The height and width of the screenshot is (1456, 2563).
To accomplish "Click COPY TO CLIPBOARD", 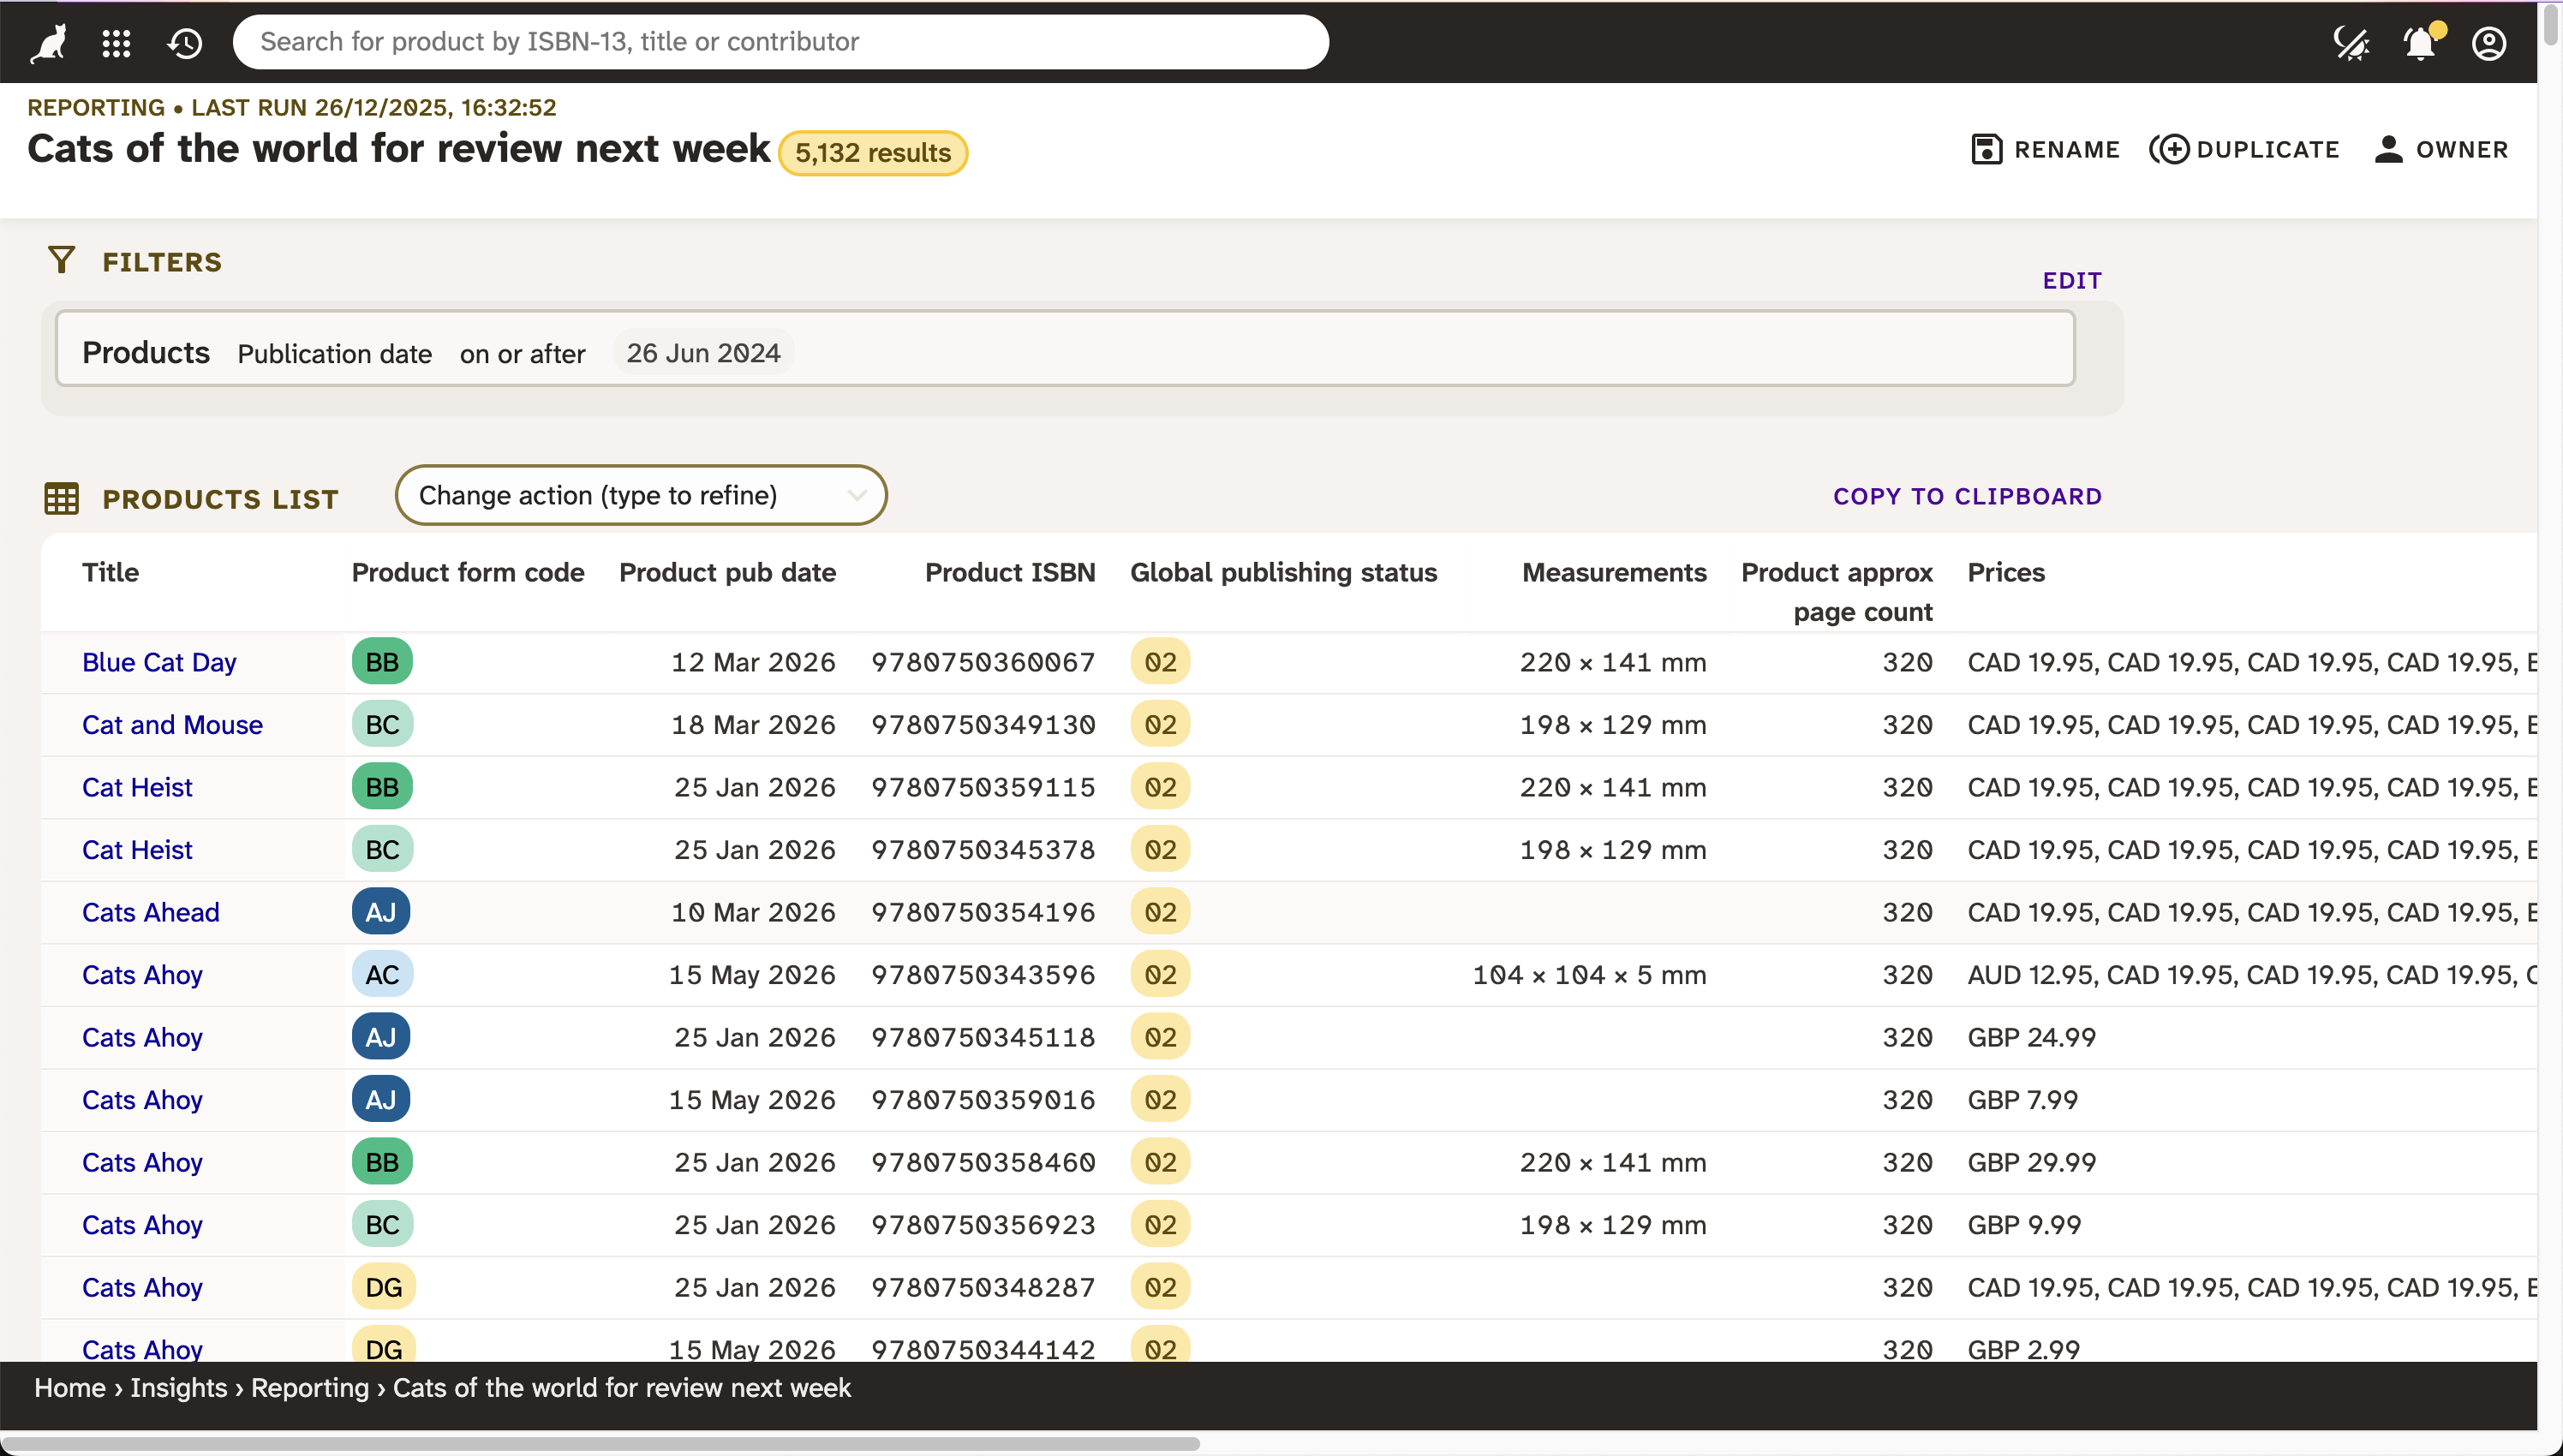I will pos(1966,496).
